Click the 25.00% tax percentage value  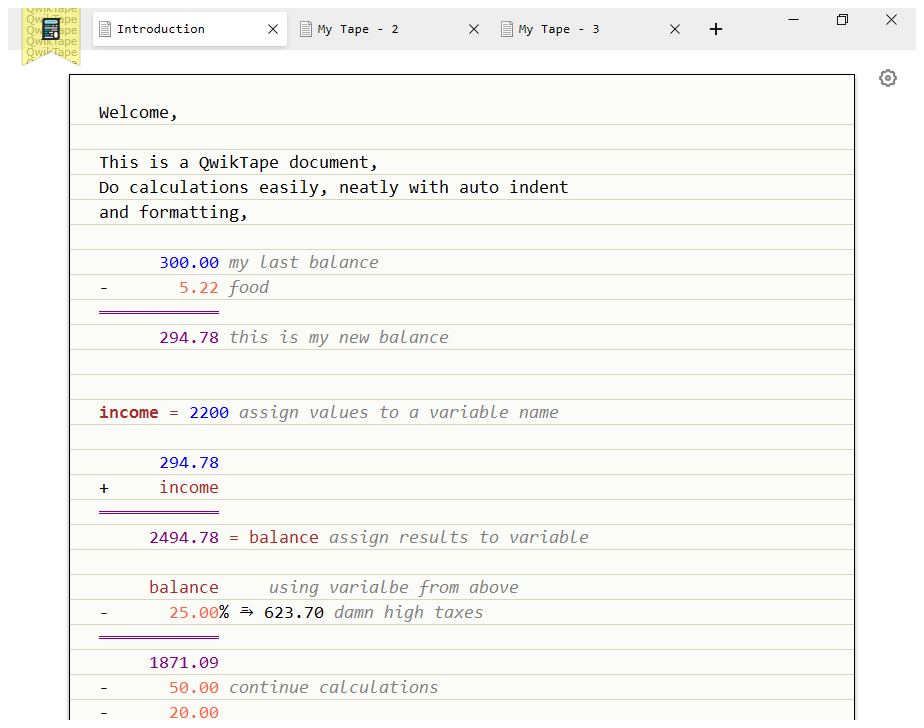198,613
